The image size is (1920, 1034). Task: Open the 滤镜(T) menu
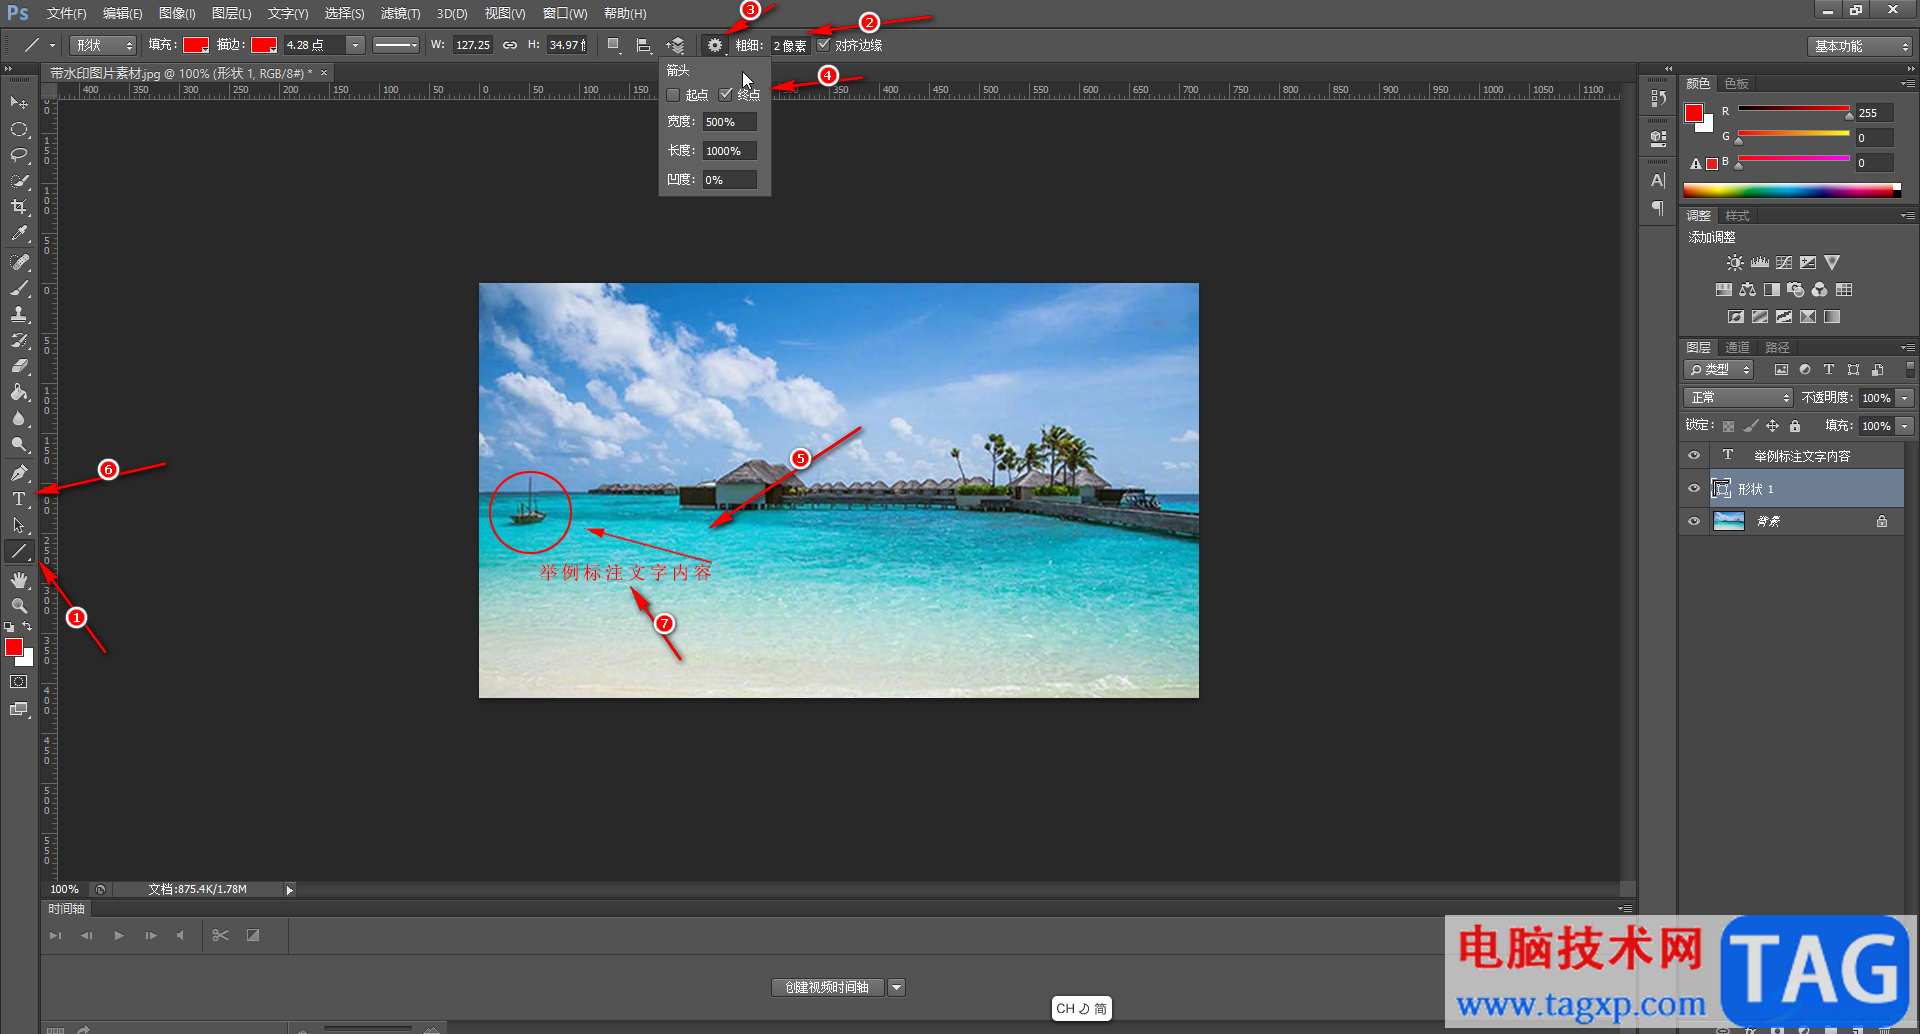(400, 13)
